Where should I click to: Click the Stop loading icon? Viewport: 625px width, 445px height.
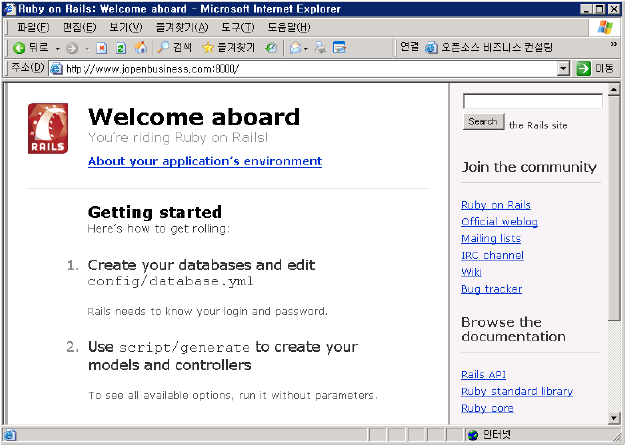tap(102, 48)
